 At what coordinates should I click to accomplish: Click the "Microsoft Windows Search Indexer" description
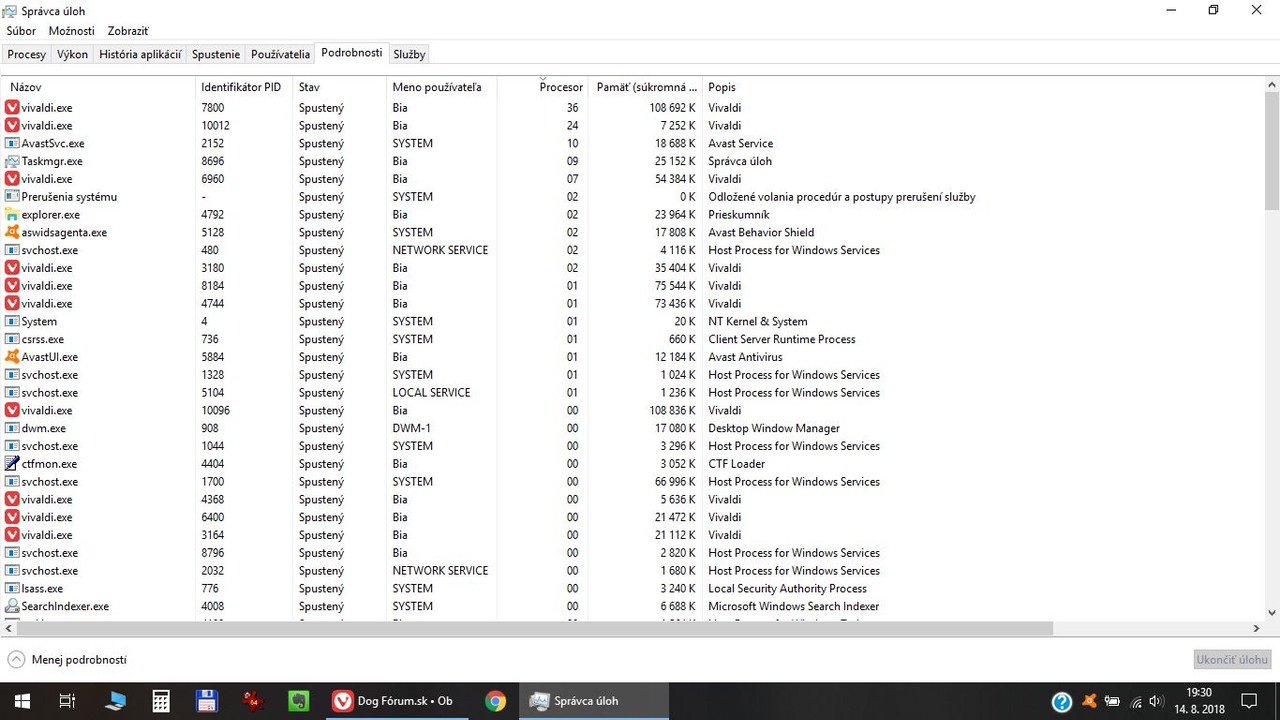tap(794, 606)
